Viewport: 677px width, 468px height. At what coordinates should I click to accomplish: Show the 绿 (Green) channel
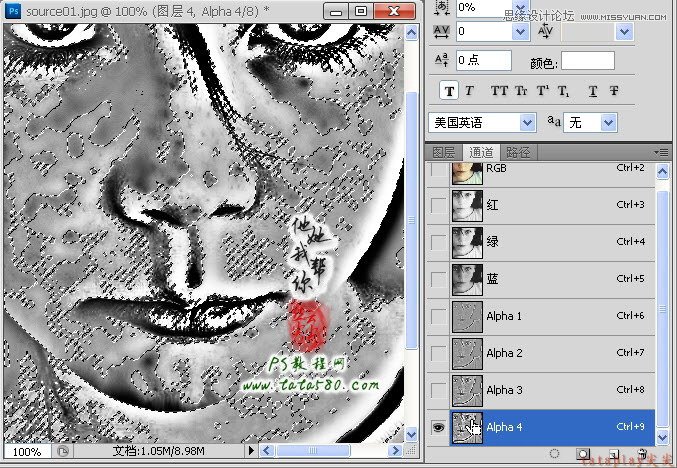[438, 243]
